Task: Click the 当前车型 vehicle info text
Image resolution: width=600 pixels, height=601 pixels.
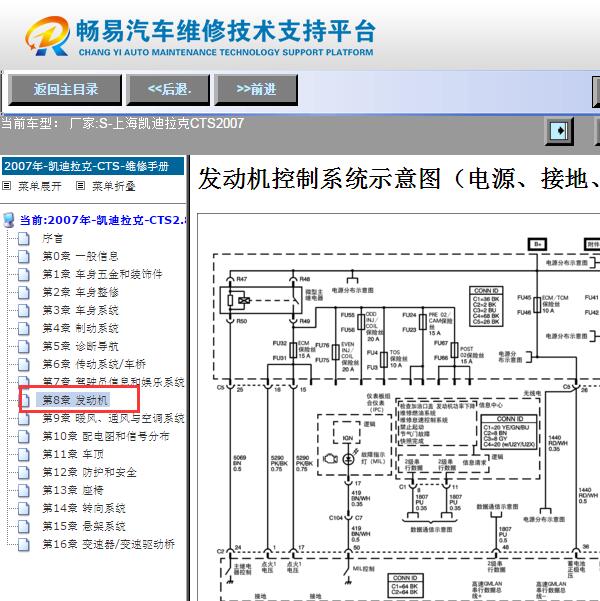Action: pos(123,123)
